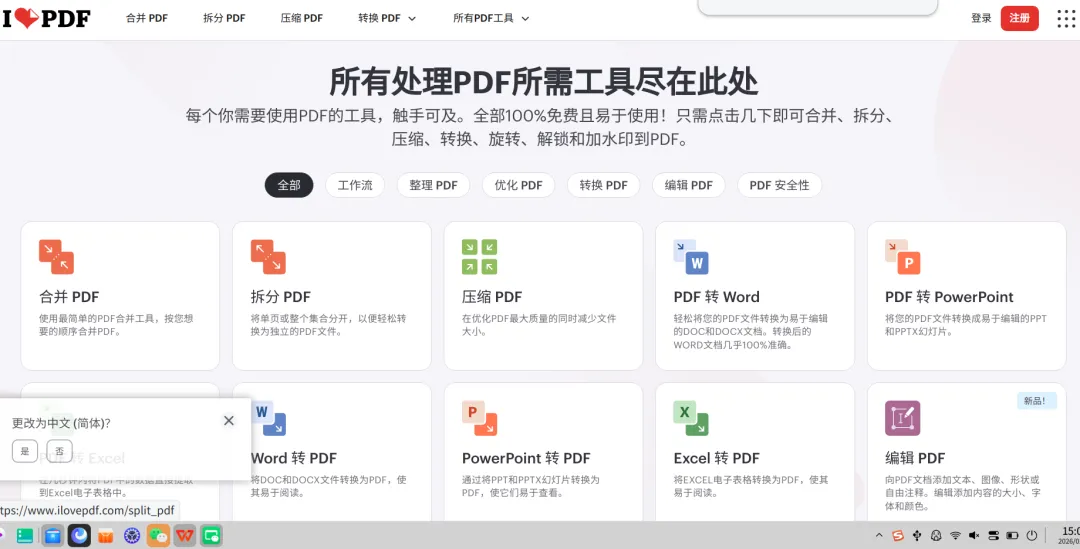This screenshot has height=549, width=1080.
Task: Click the PDF 转 Word card icon
Action: point(691,257)
